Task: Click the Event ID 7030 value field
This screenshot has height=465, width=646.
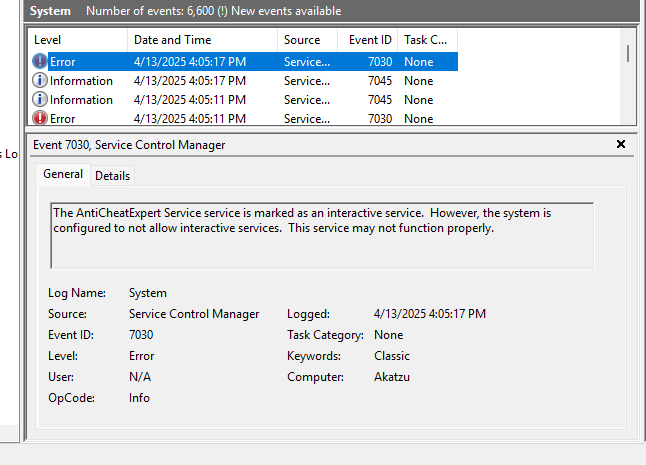Action: pyautogui.click(x=141, y=335)
